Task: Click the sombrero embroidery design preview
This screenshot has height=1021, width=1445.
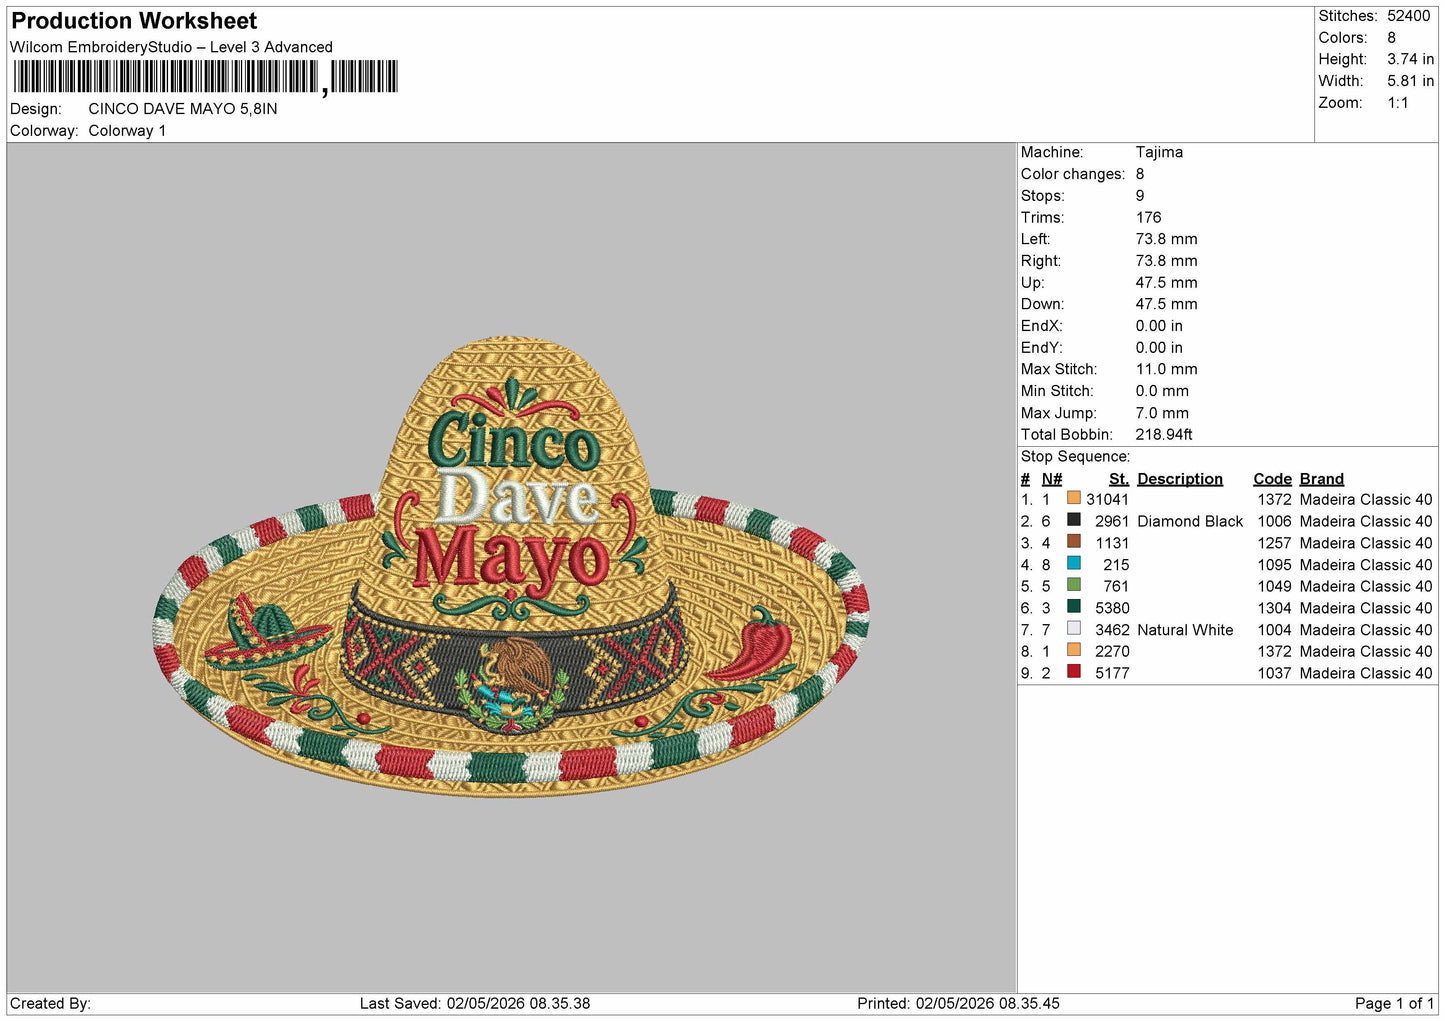Action: point(511,567)
